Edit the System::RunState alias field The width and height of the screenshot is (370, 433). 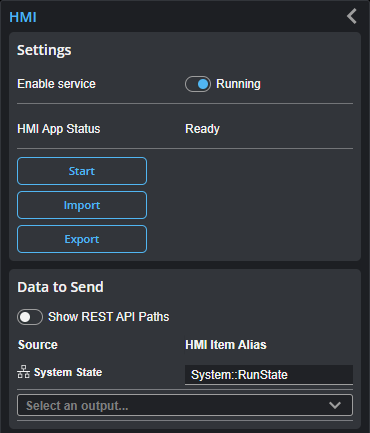click(269, 375)
